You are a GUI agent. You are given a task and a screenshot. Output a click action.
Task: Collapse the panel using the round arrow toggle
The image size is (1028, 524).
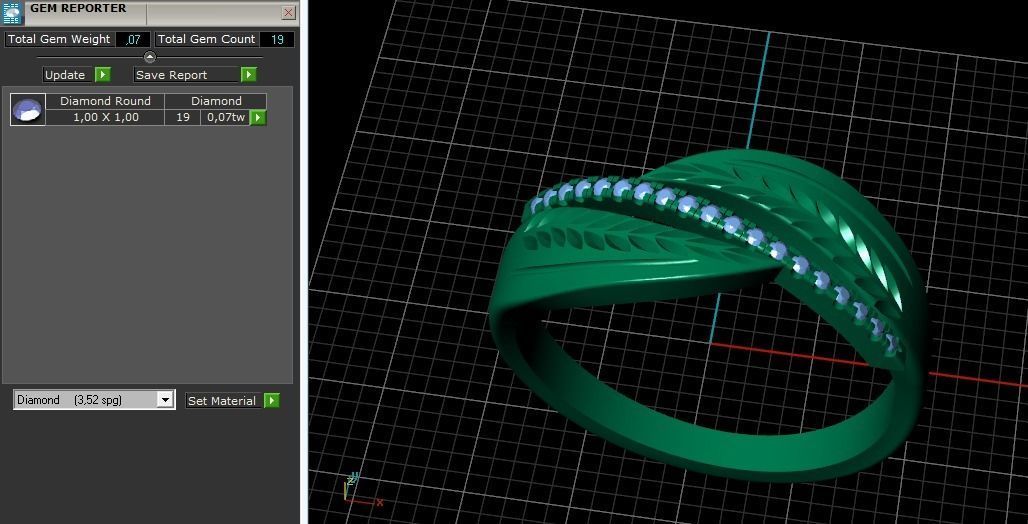[x=150, y=57]
